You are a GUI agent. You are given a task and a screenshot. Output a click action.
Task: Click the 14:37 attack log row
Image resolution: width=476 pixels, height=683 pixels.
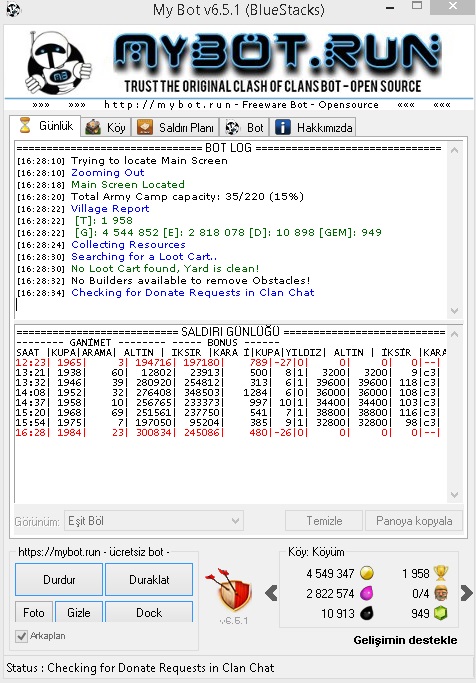pyautogui.click(x=228, y=402)
